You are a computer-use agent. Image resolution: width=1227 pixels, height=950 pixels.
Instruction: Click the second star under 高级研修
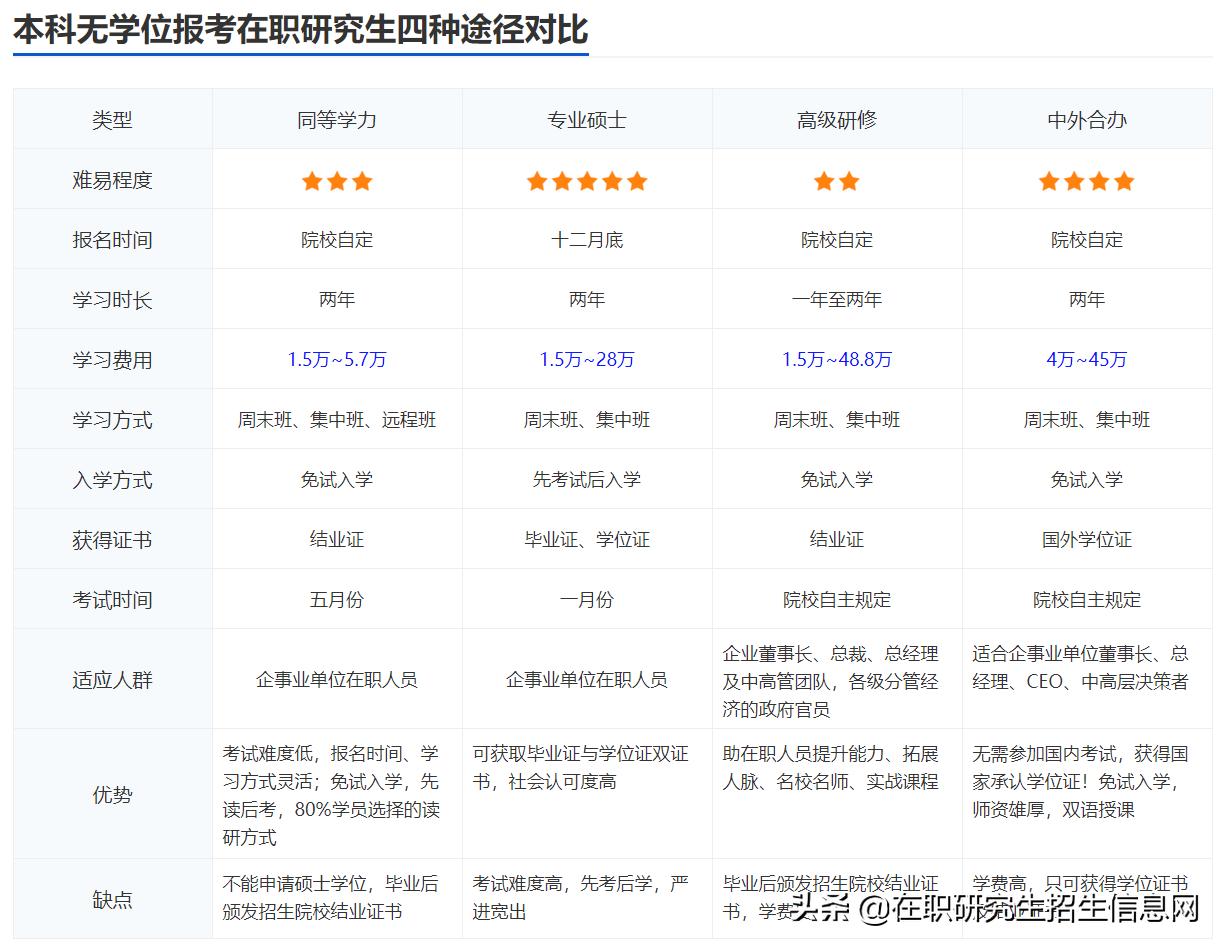click(850, 181)
